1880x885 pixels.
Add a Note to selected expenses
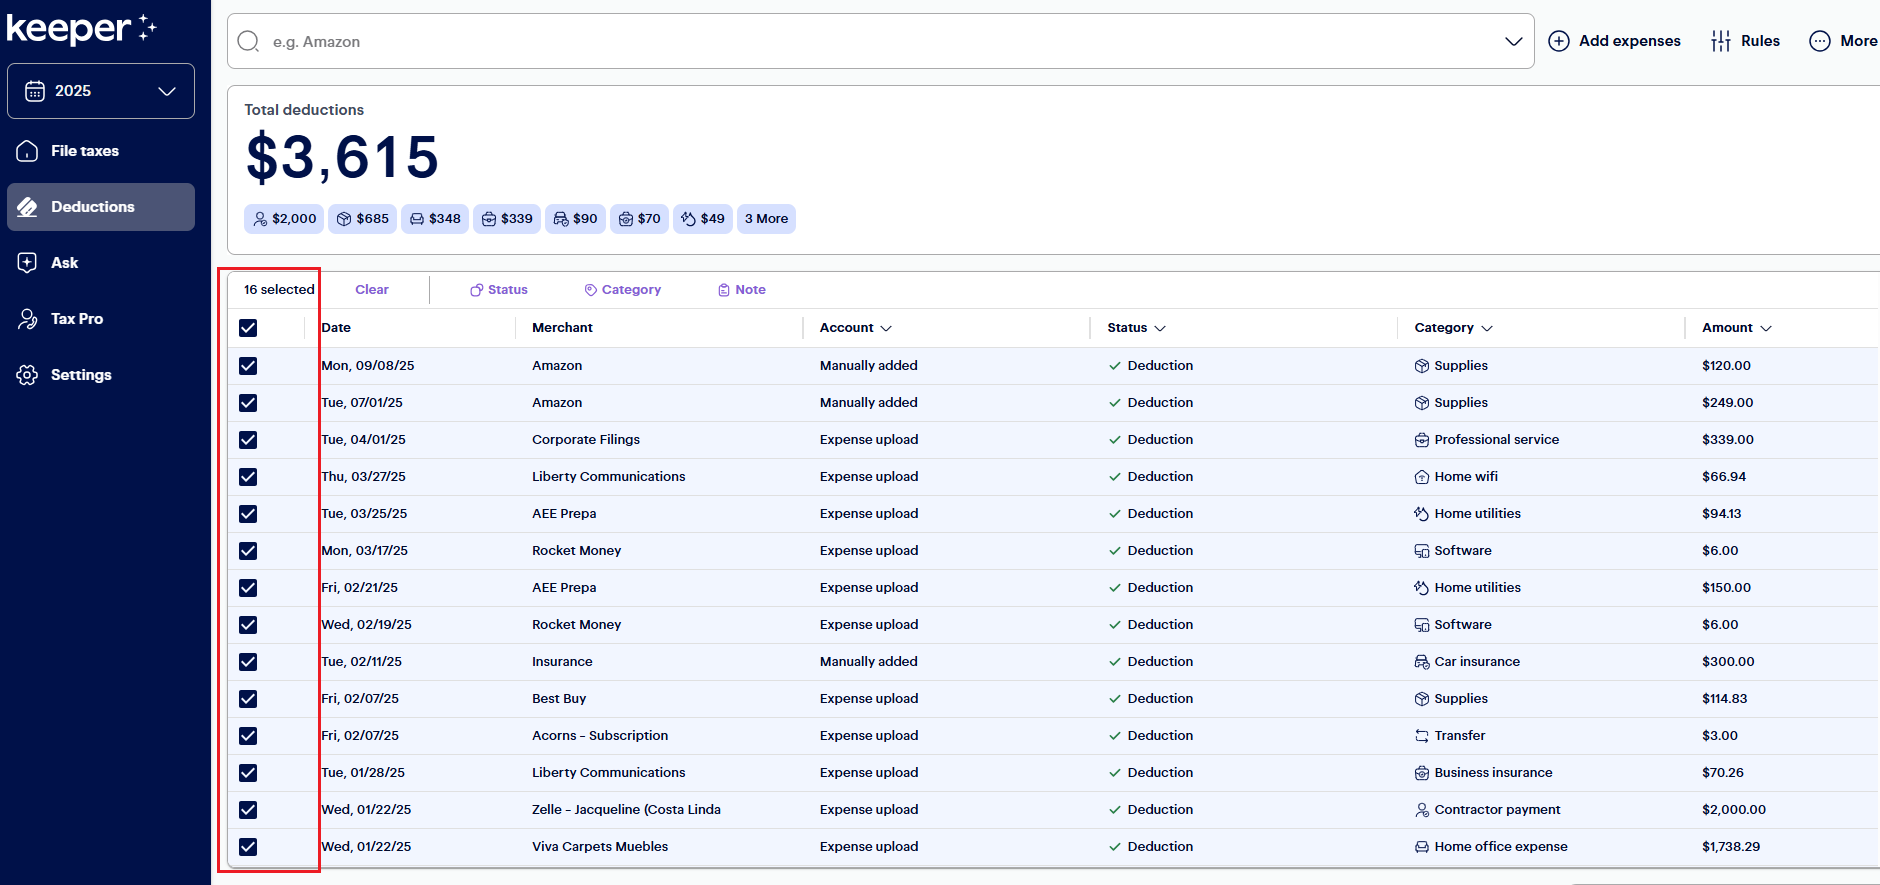pyautogui.click(x=741, y=290)
